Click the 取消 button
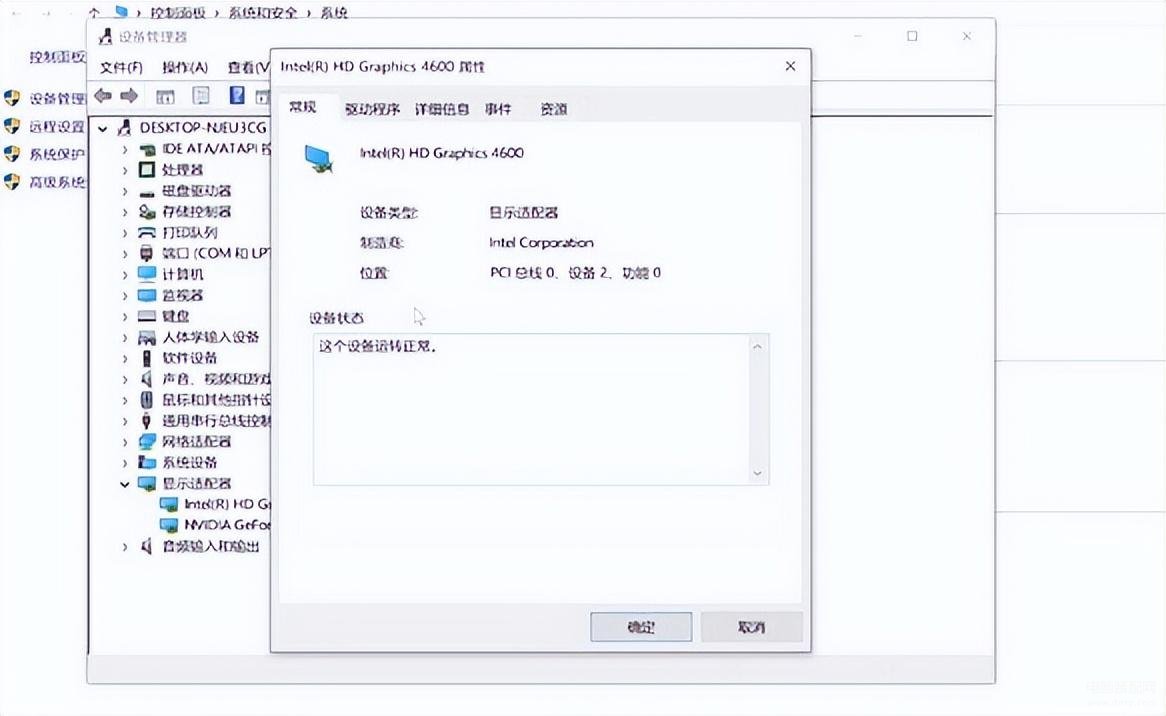 (x=751, y=627)
